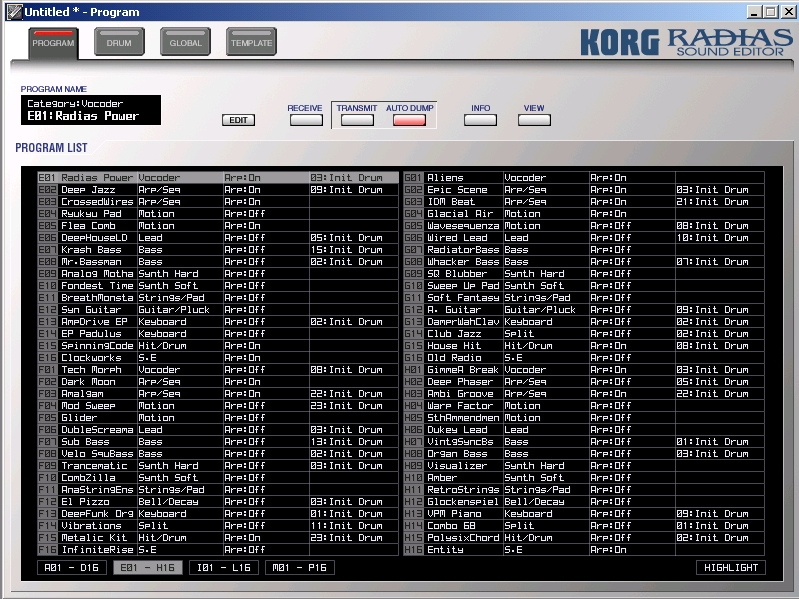
Task: Select program G04 Glacial Air
Action: pyautogui.click(x=584, y=213)
